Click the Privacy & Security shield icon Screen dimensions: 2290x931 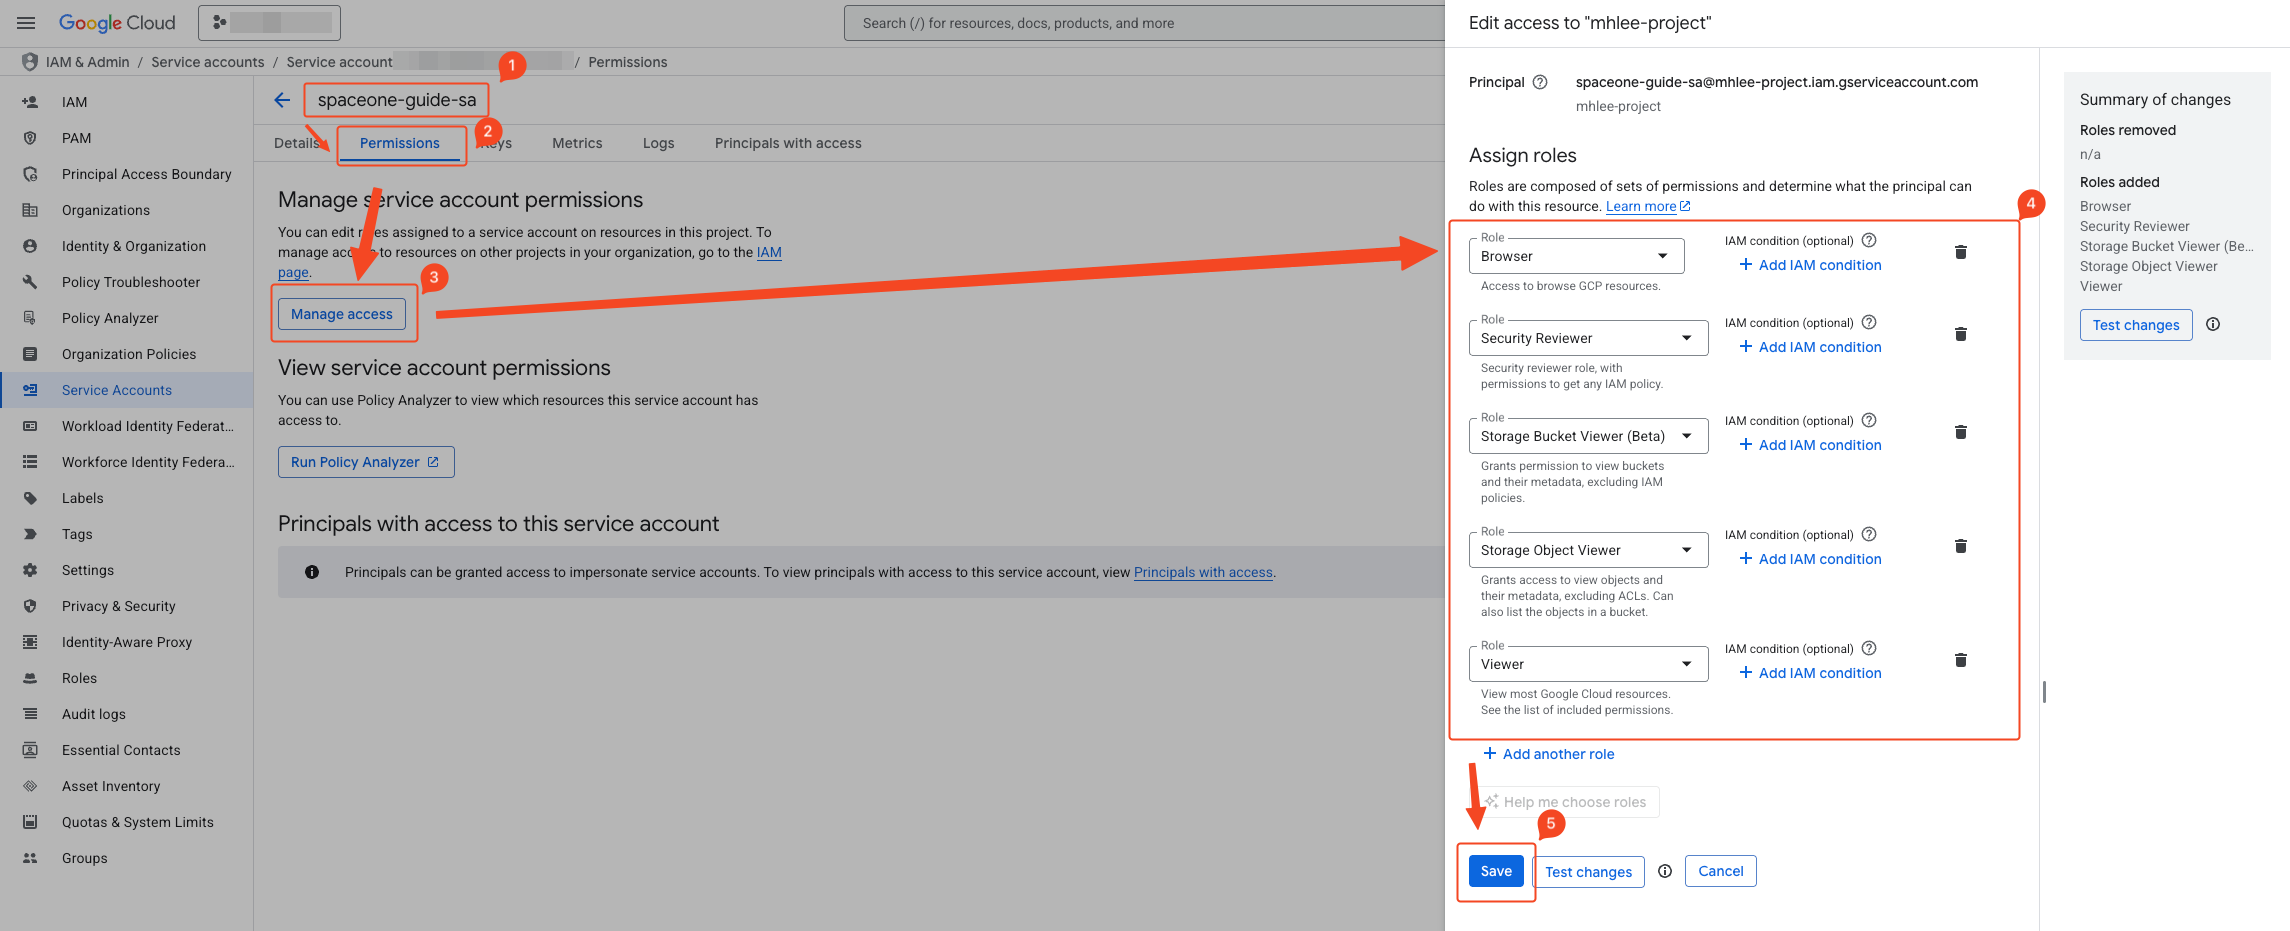(x=30, y=606)
